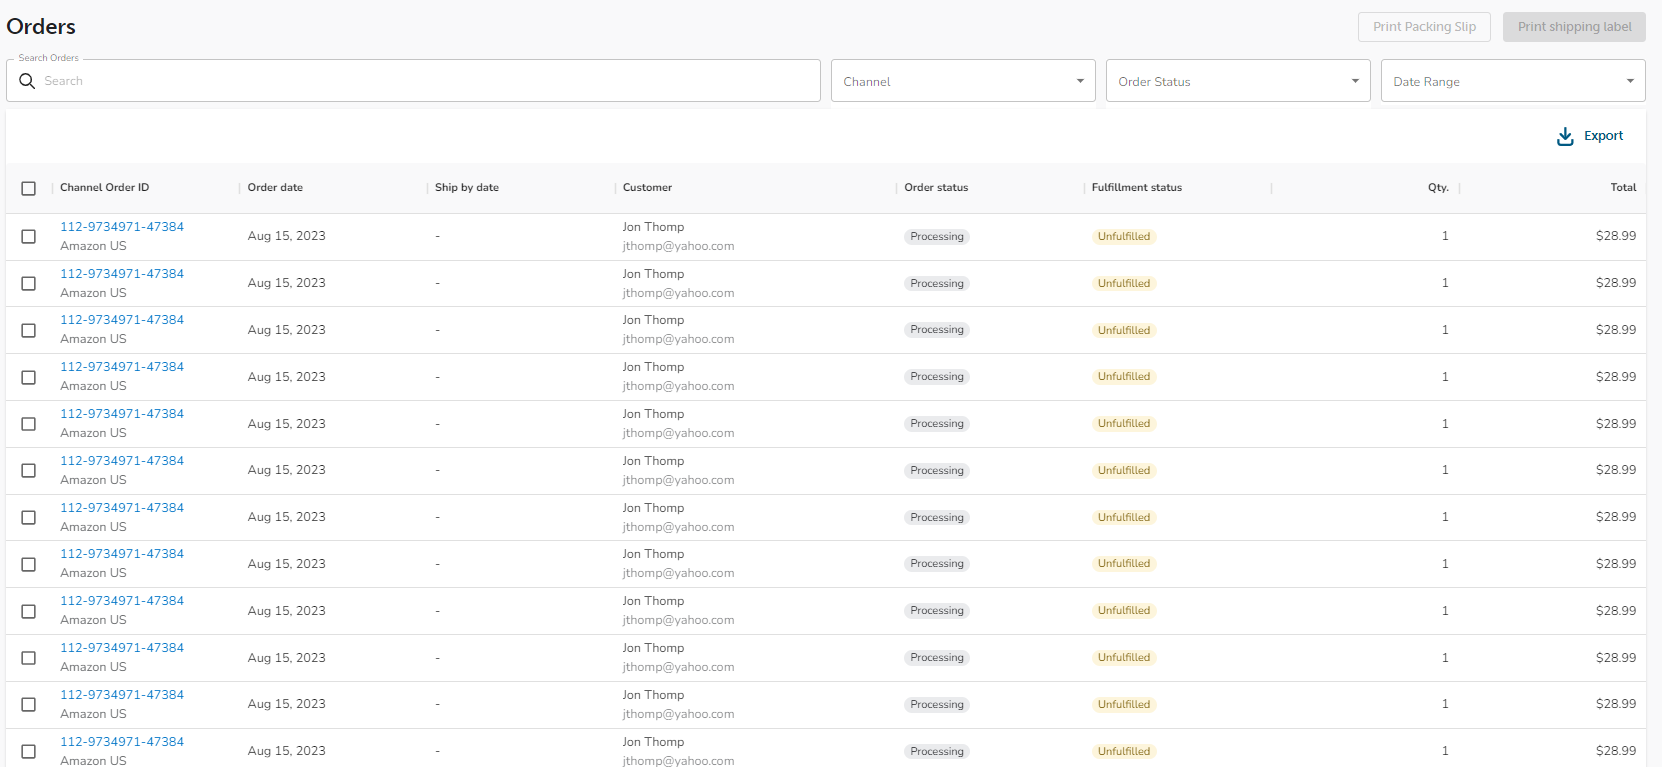
Task: Toggle the select-all checkbox in table header
Action: [29, 188]
